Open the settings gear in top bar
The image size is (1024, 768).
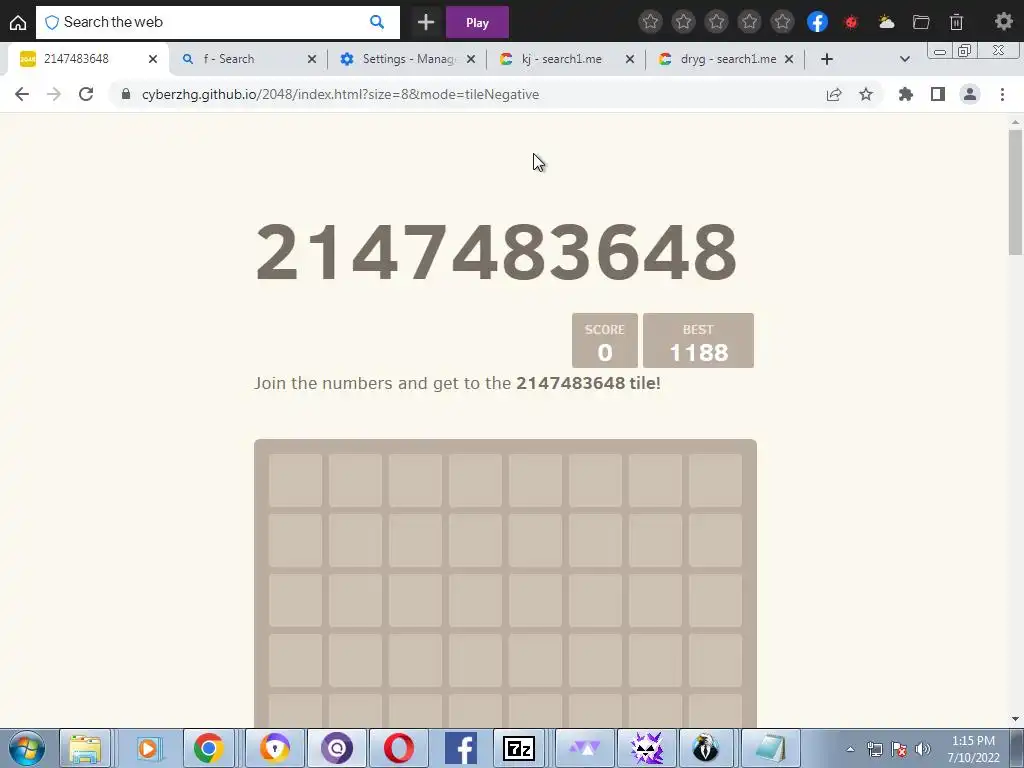[x=1004, y=22]
